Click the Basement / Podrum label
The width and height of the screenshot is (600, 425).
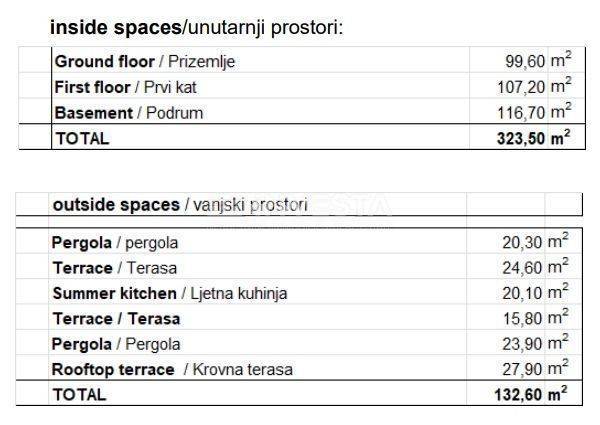[x=129, y=113]
